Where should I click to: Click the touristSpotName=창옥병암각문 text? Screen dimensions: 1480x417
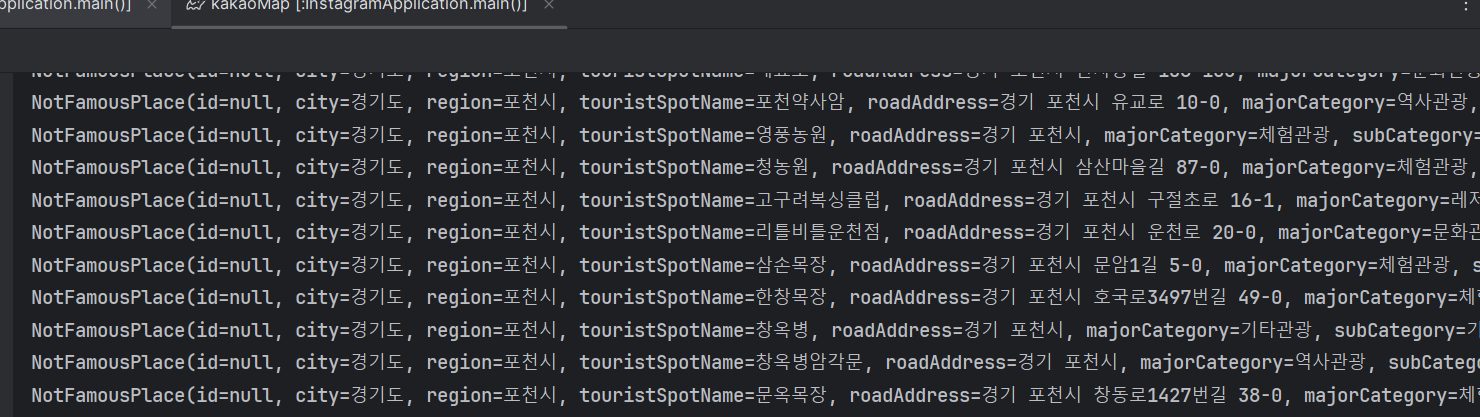point(723,361)
